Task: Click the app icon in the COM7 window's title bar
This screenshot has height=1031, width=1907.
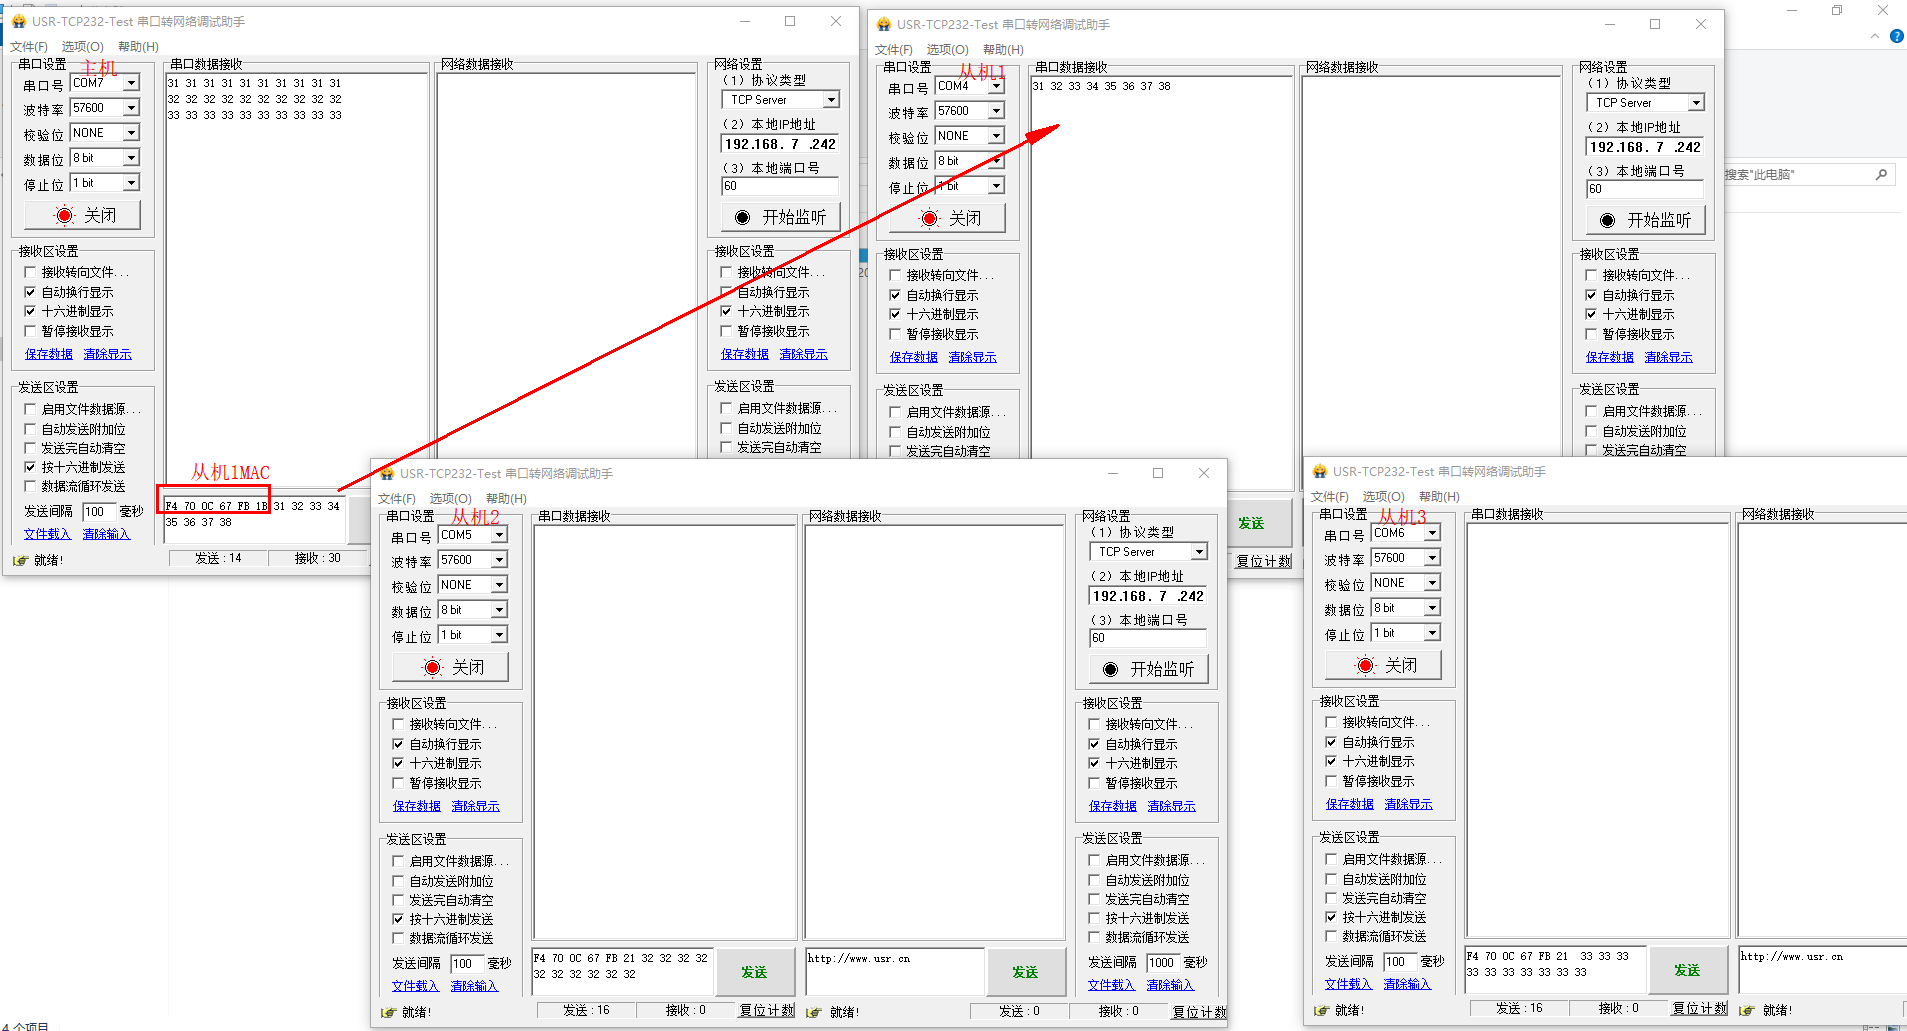Action: (x=18, y=21)
